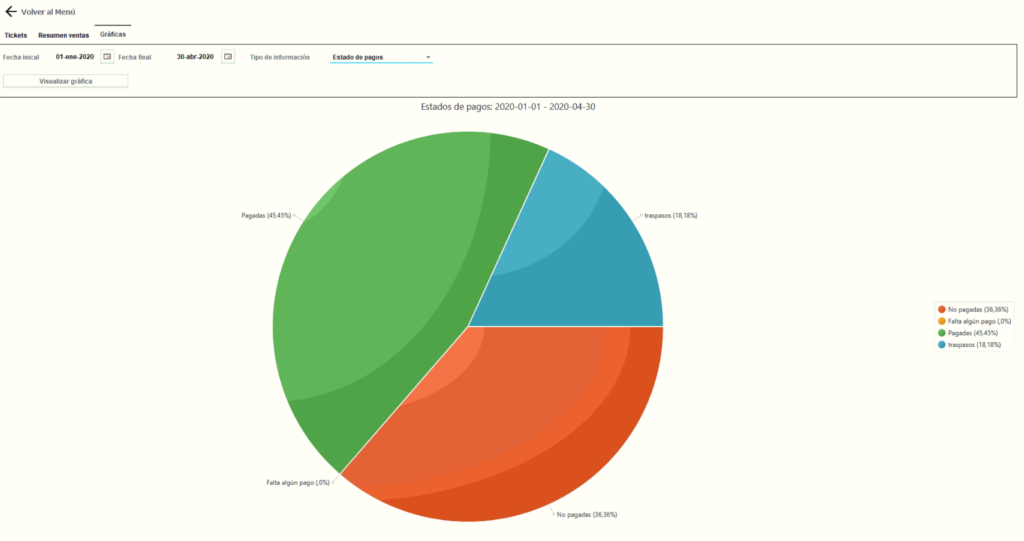
Task: Click the red No pagadas legend dot
Action: pos(942,310)
